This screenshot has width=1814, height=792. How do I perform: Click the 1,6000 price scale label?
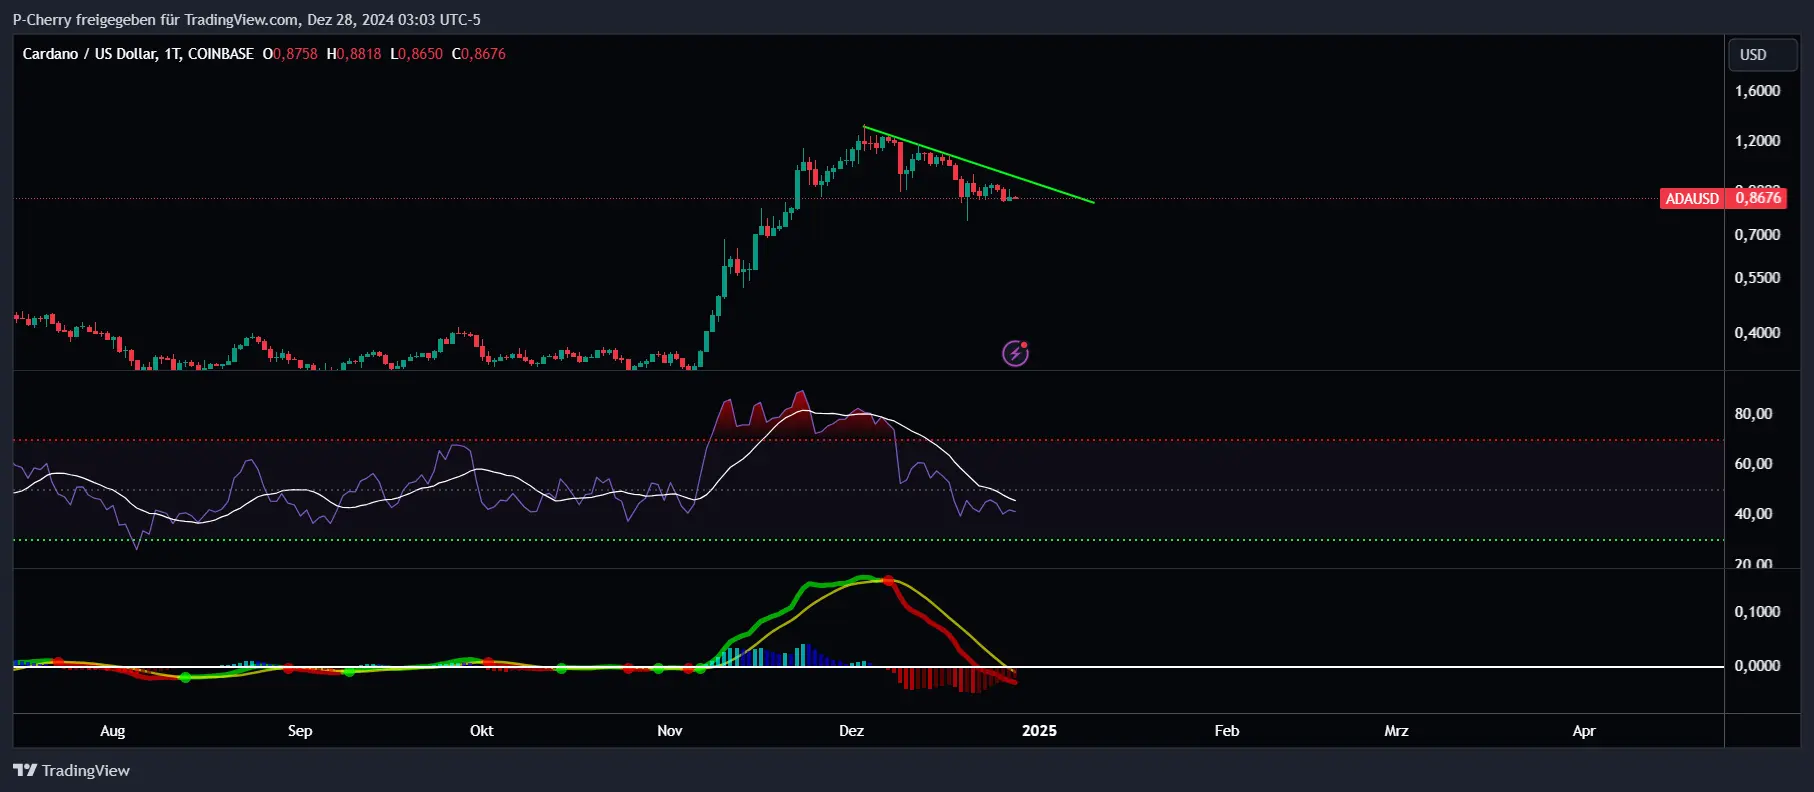tap(1757, 91)
